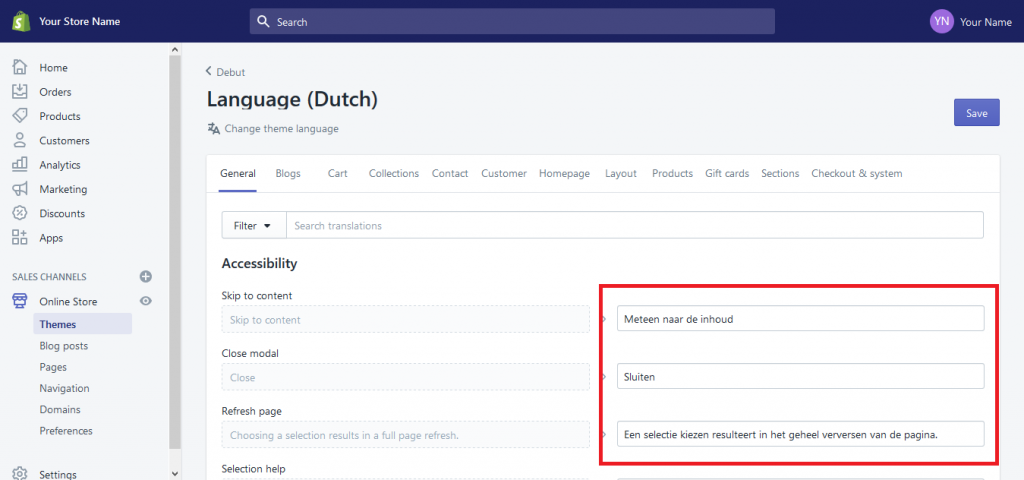Image resolution: width=1024 pixels, height=480 pixels.
Task: Switch to the Blogs tab
Action: point(288,174)
